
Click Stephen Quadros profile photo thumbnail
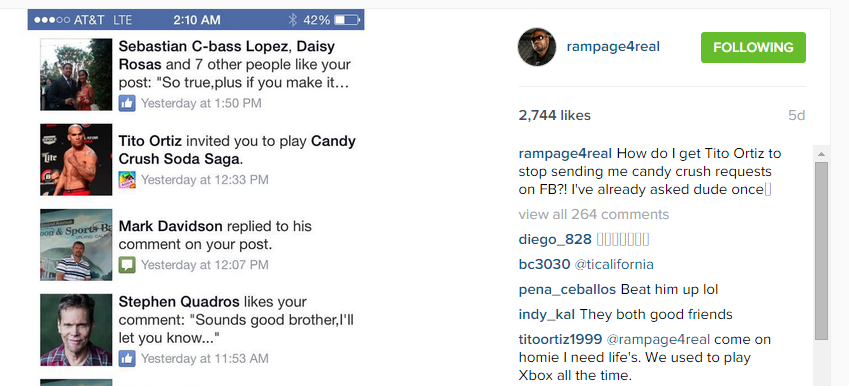pyautogui.click(x=76, y=330)
